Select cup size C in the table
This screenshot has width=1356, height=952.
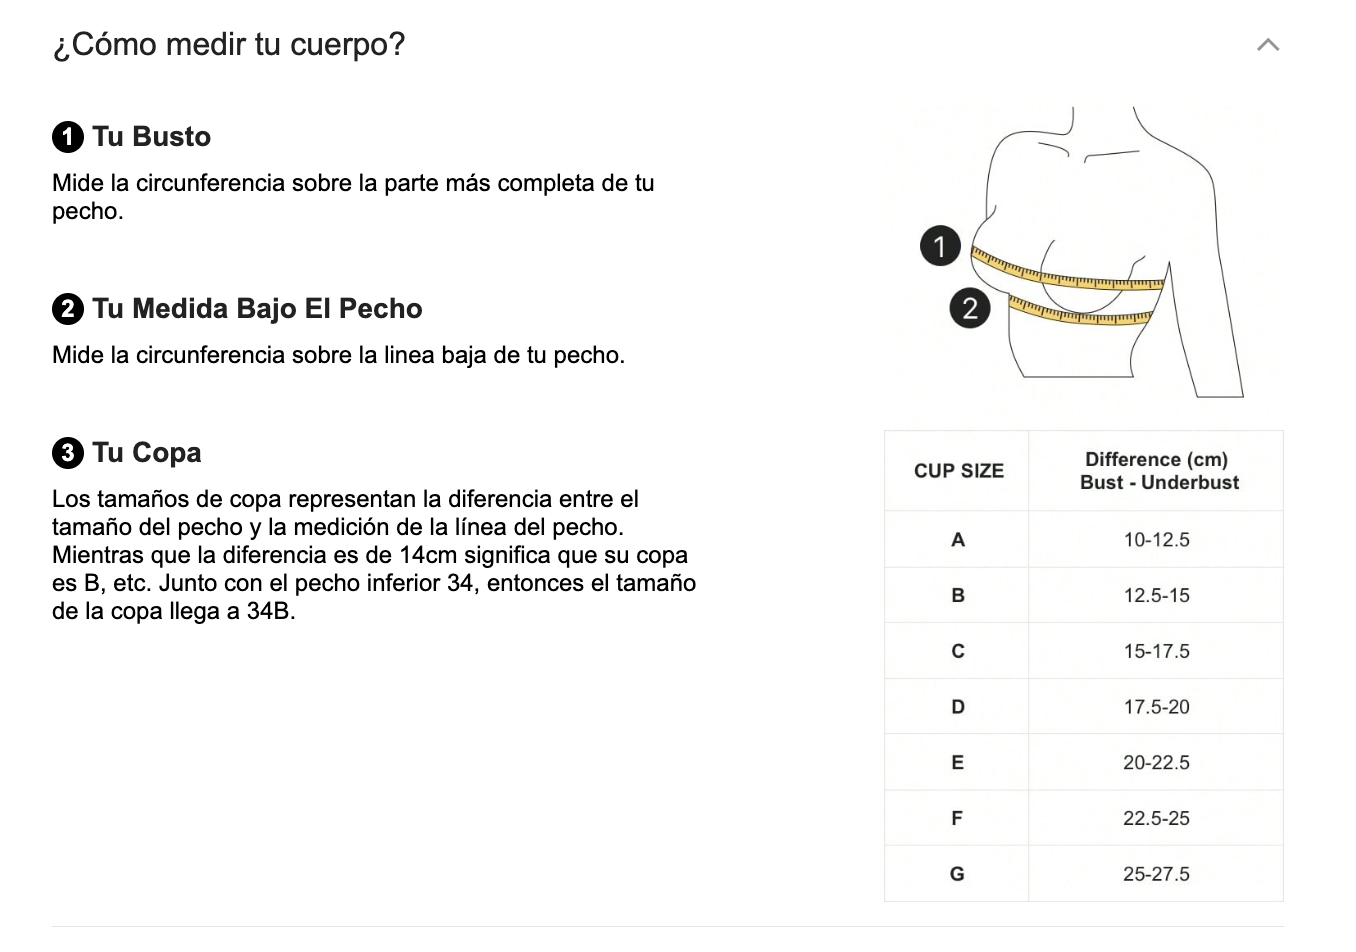[958, 652]
